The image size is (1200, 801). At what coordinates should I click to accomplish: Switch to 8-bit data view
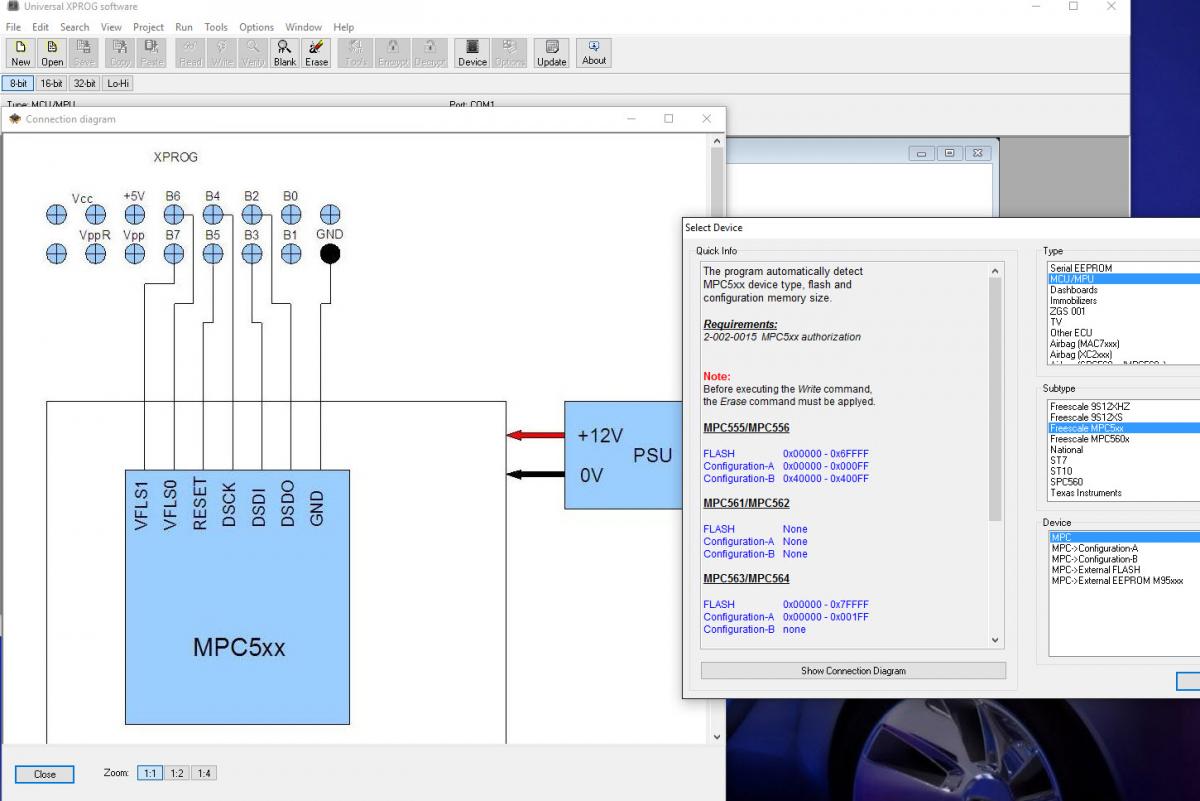18,84
